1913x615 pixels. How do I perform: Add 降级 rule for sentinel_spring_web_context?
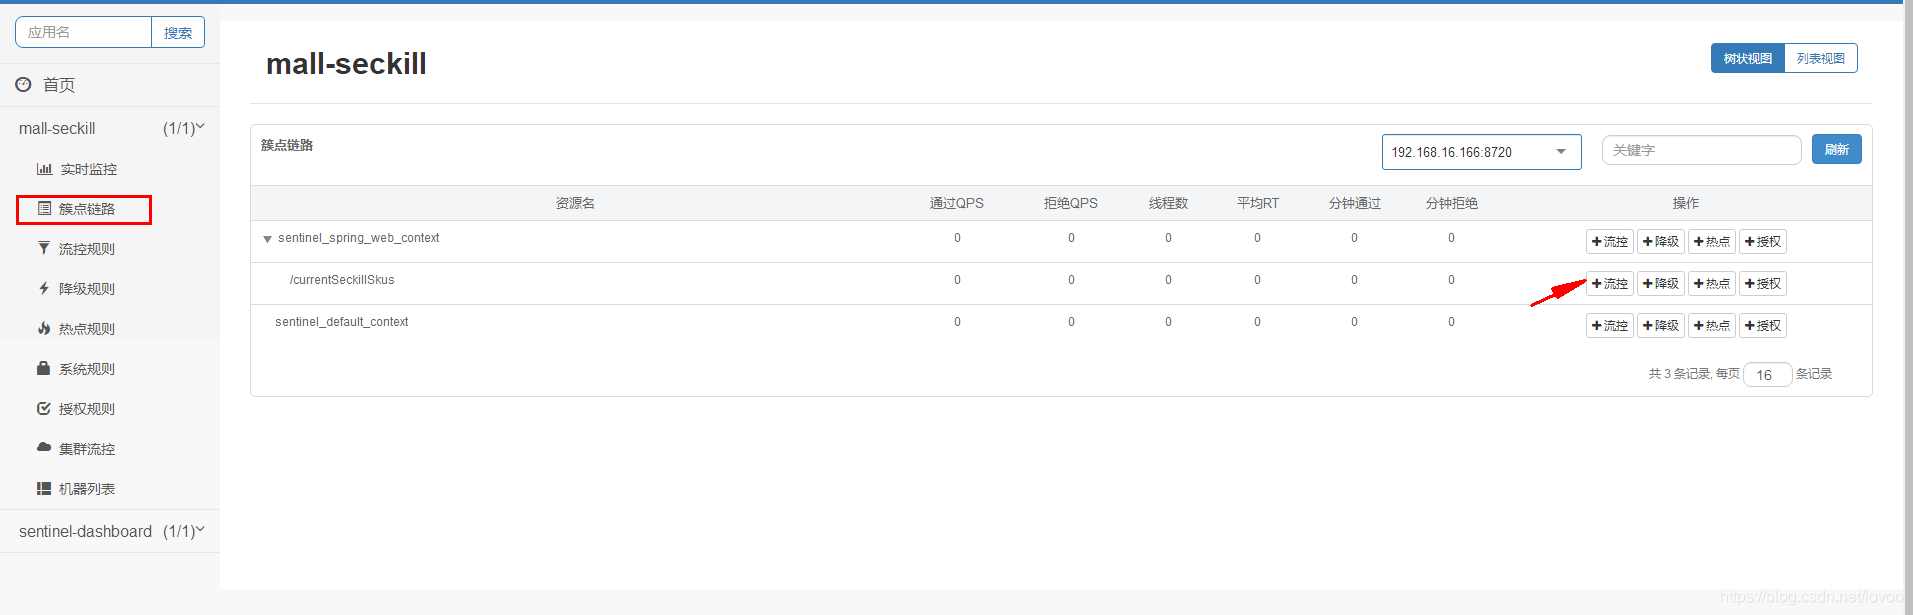pyautogui.click(x=1660, y=242)
